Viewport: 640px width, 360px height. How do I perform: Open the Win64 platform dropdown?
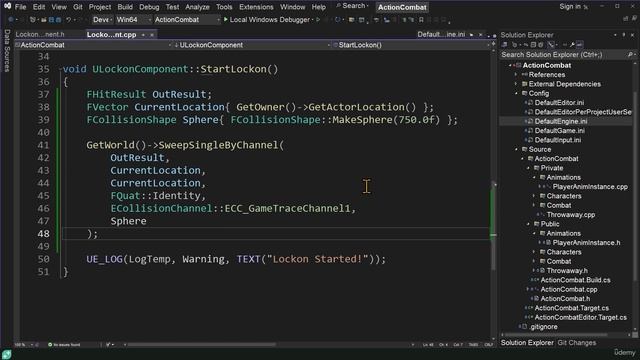point(133,20)
